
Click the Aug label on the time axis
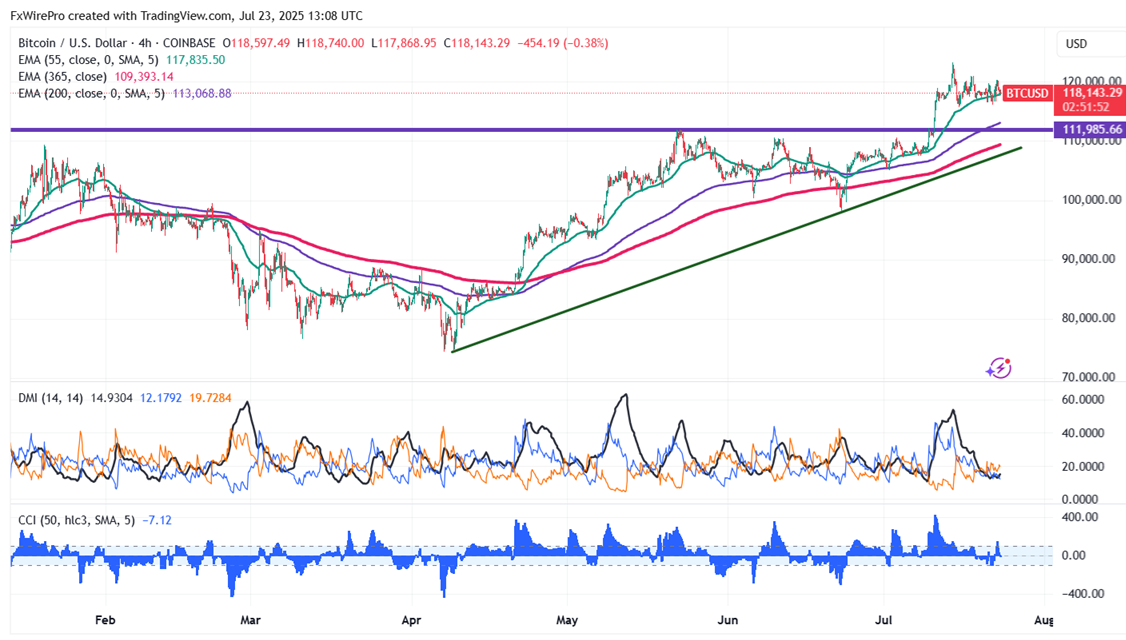[1043, 620]
